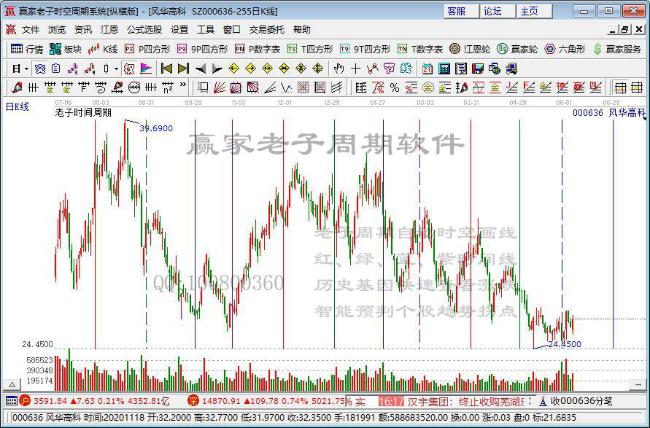This screenshot has width=650, height=428.
Task: Open 赢家服务 with green dollar icon
Action: pyautogui.click(x=617, y=49)
